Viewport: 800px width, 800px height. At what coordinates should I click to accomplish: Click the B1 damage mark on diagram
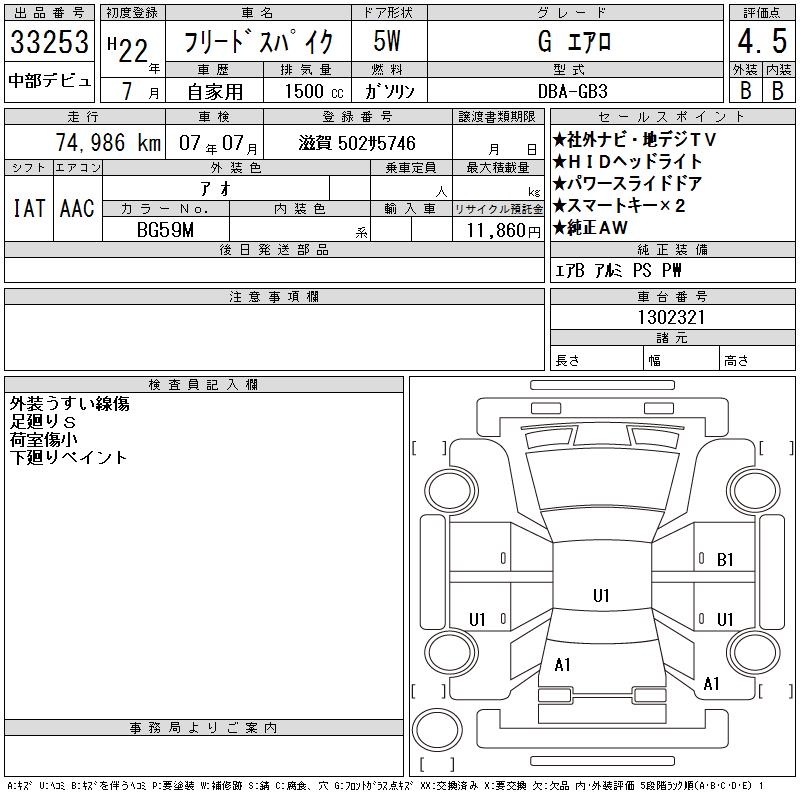[725, 560]
